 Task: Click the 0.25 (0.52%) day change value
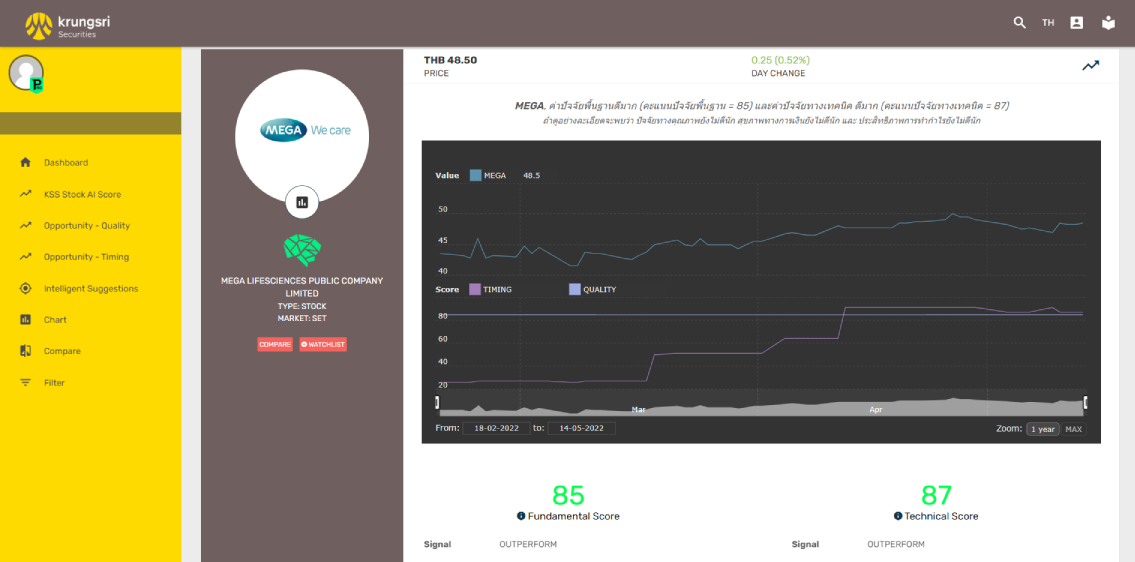click(x=780, y=60)
